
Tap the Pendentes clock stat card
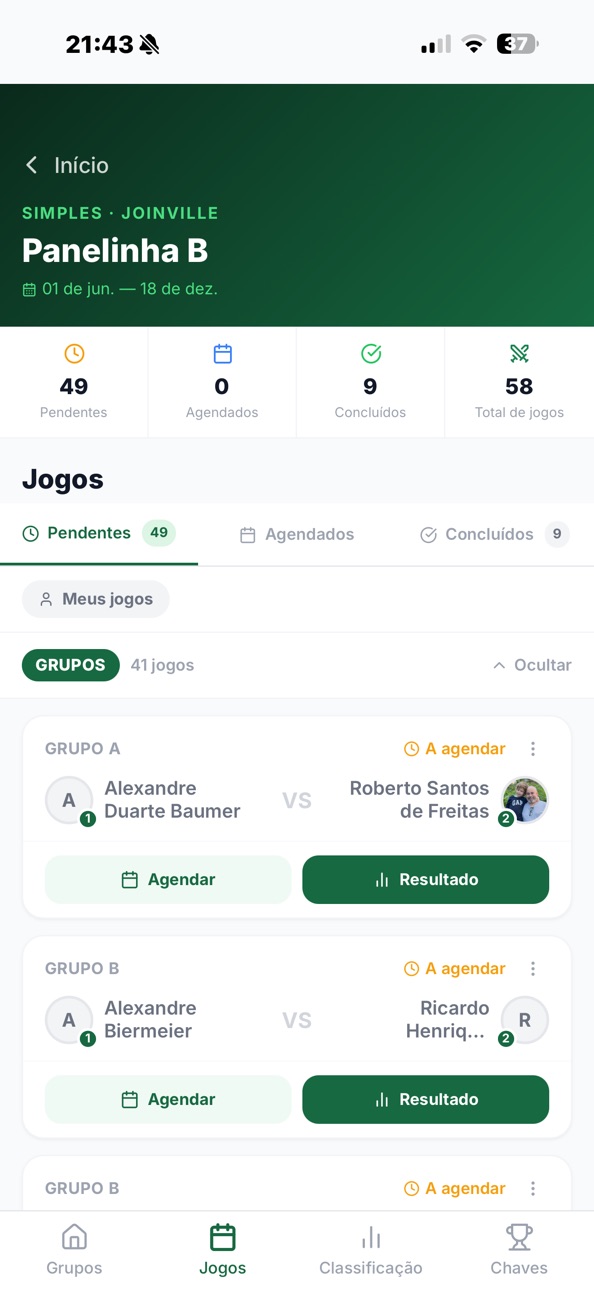pyautogui.click(x=74, y=381)
